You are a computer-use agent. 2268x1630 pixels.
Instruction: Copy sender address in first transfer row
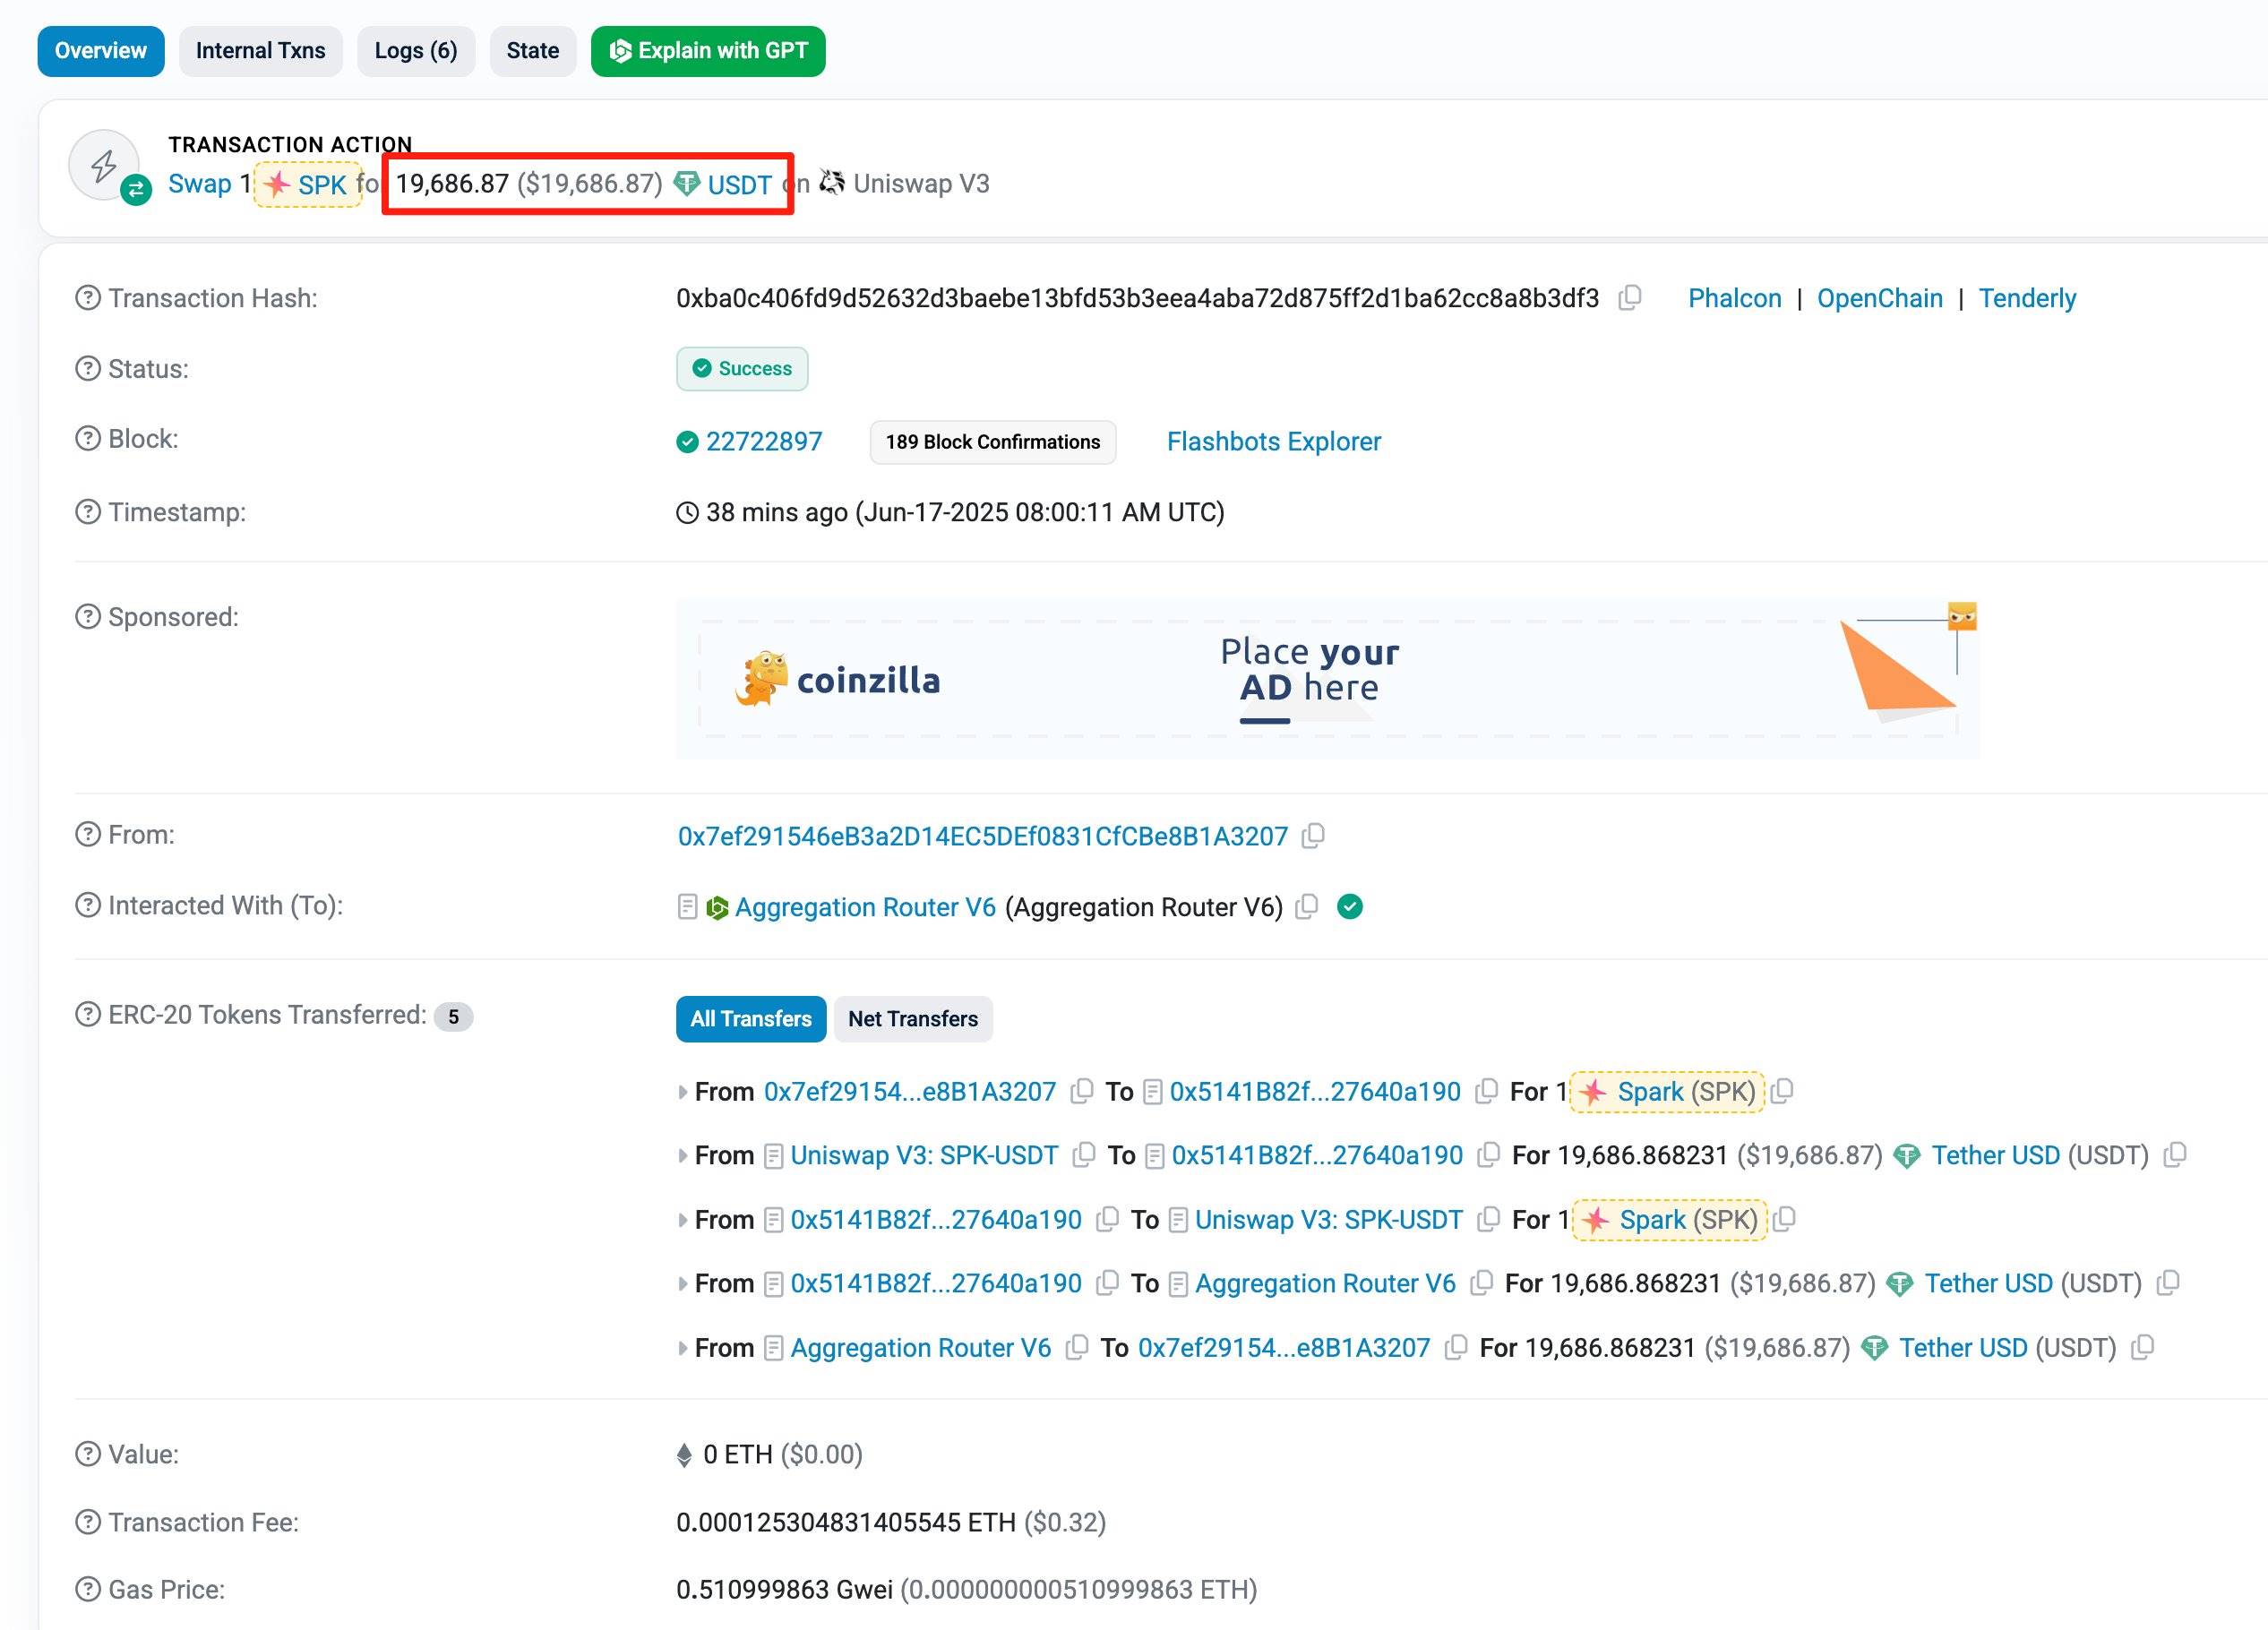[1081, 1091]
